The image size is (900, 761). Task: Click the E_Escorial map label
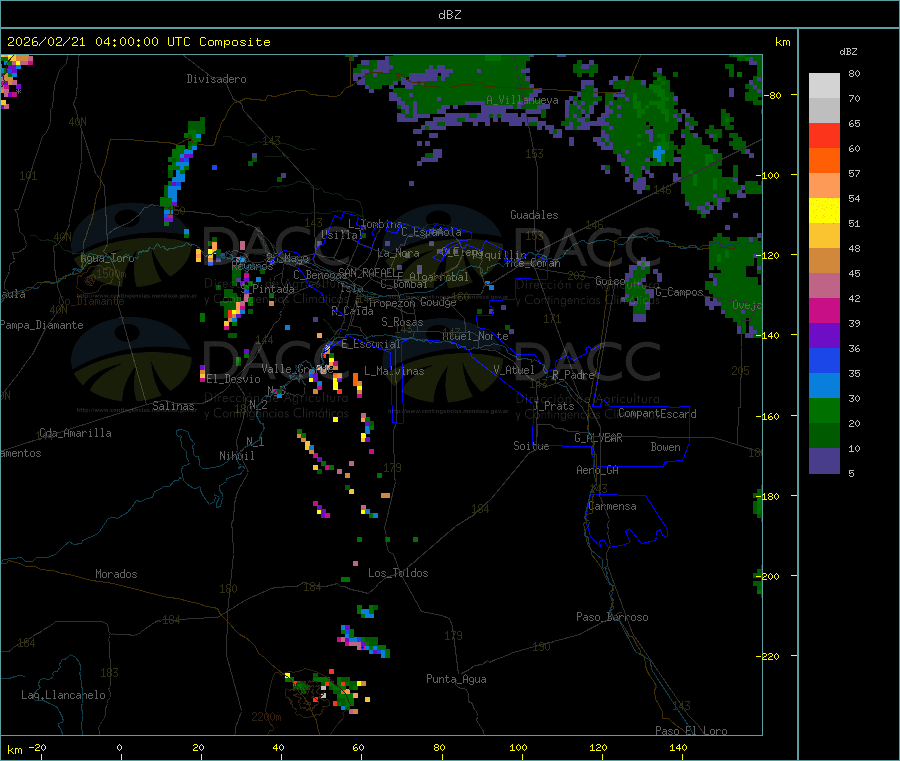point(371,344)
